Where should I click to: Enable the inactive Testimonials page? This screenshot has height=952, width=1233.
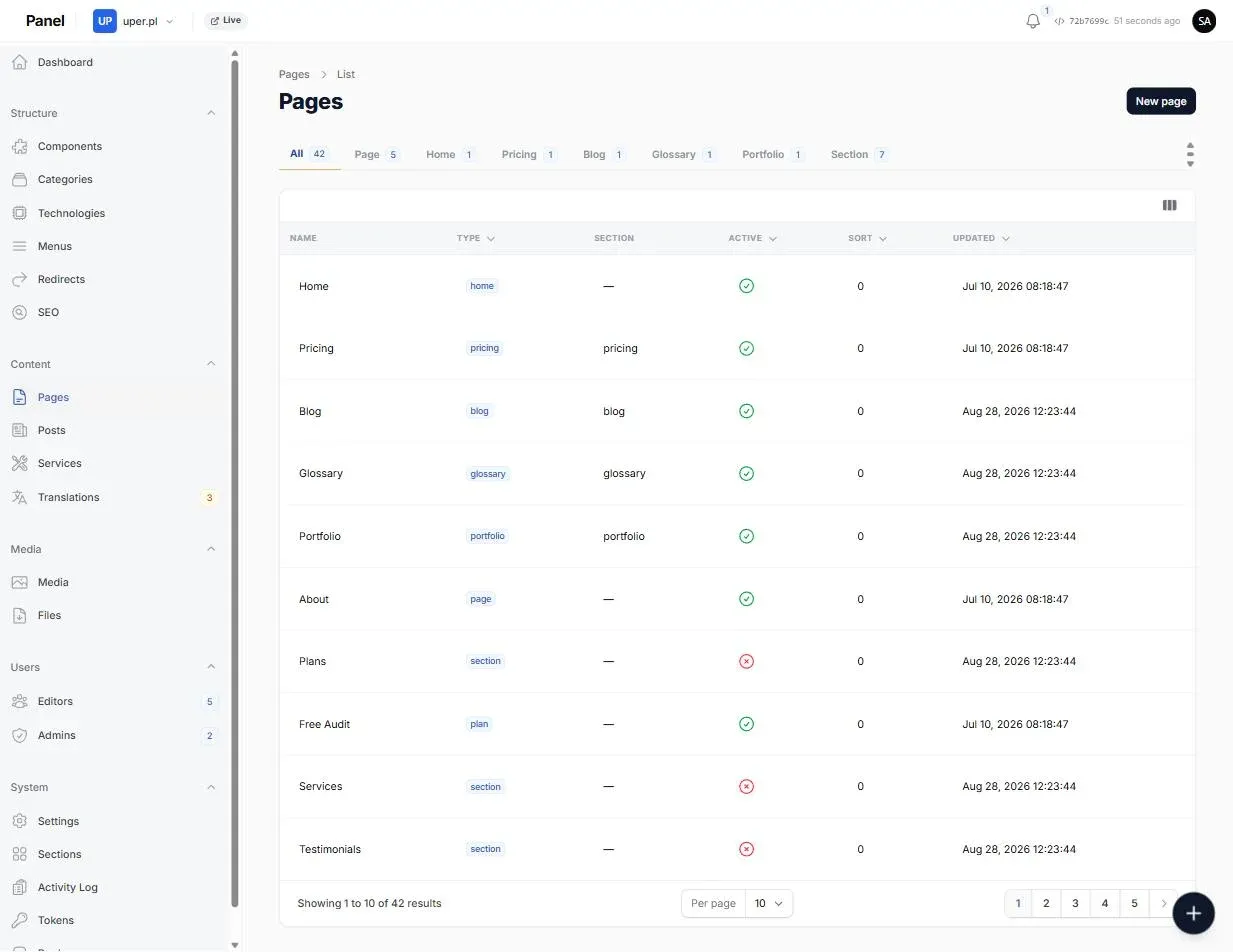[746, 849]
